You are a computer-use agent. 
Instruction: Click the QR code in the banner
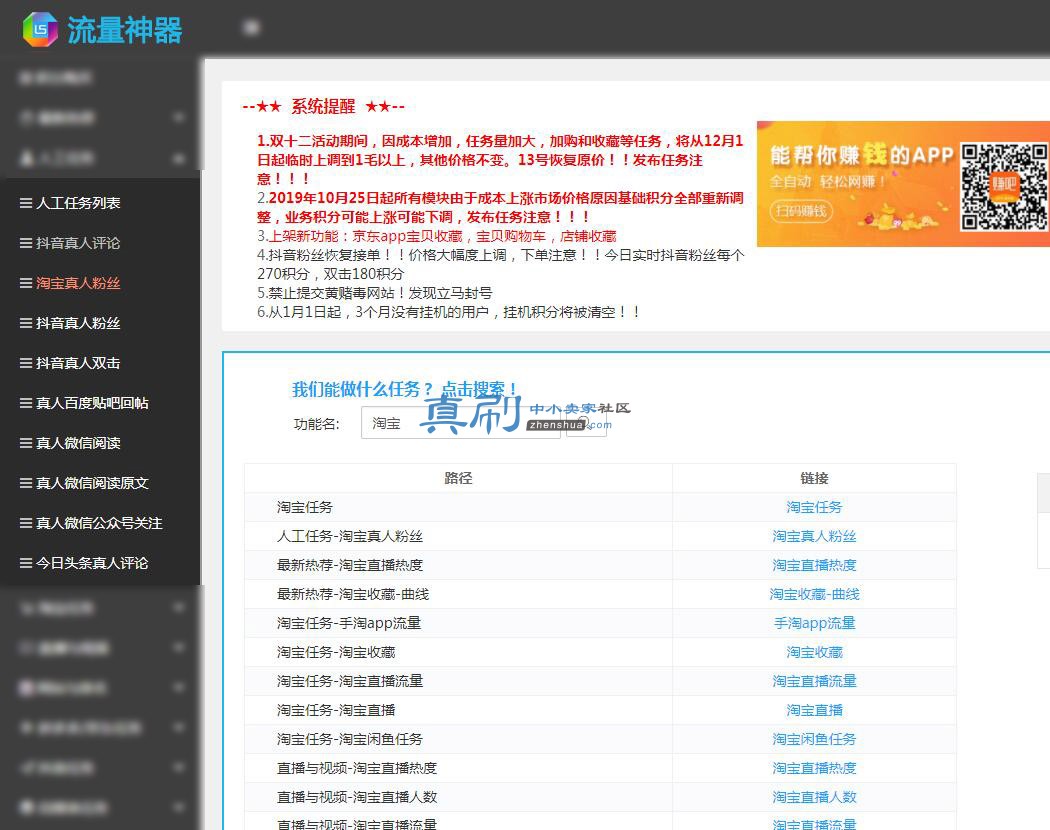[x=1004, y=187]
